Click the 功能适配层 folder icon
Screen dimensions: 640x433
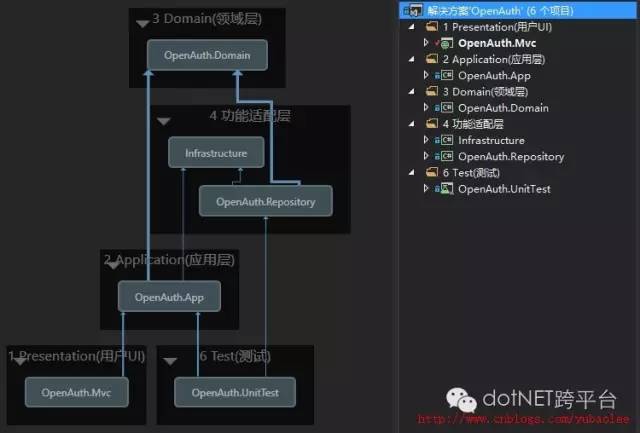point(432,124)
